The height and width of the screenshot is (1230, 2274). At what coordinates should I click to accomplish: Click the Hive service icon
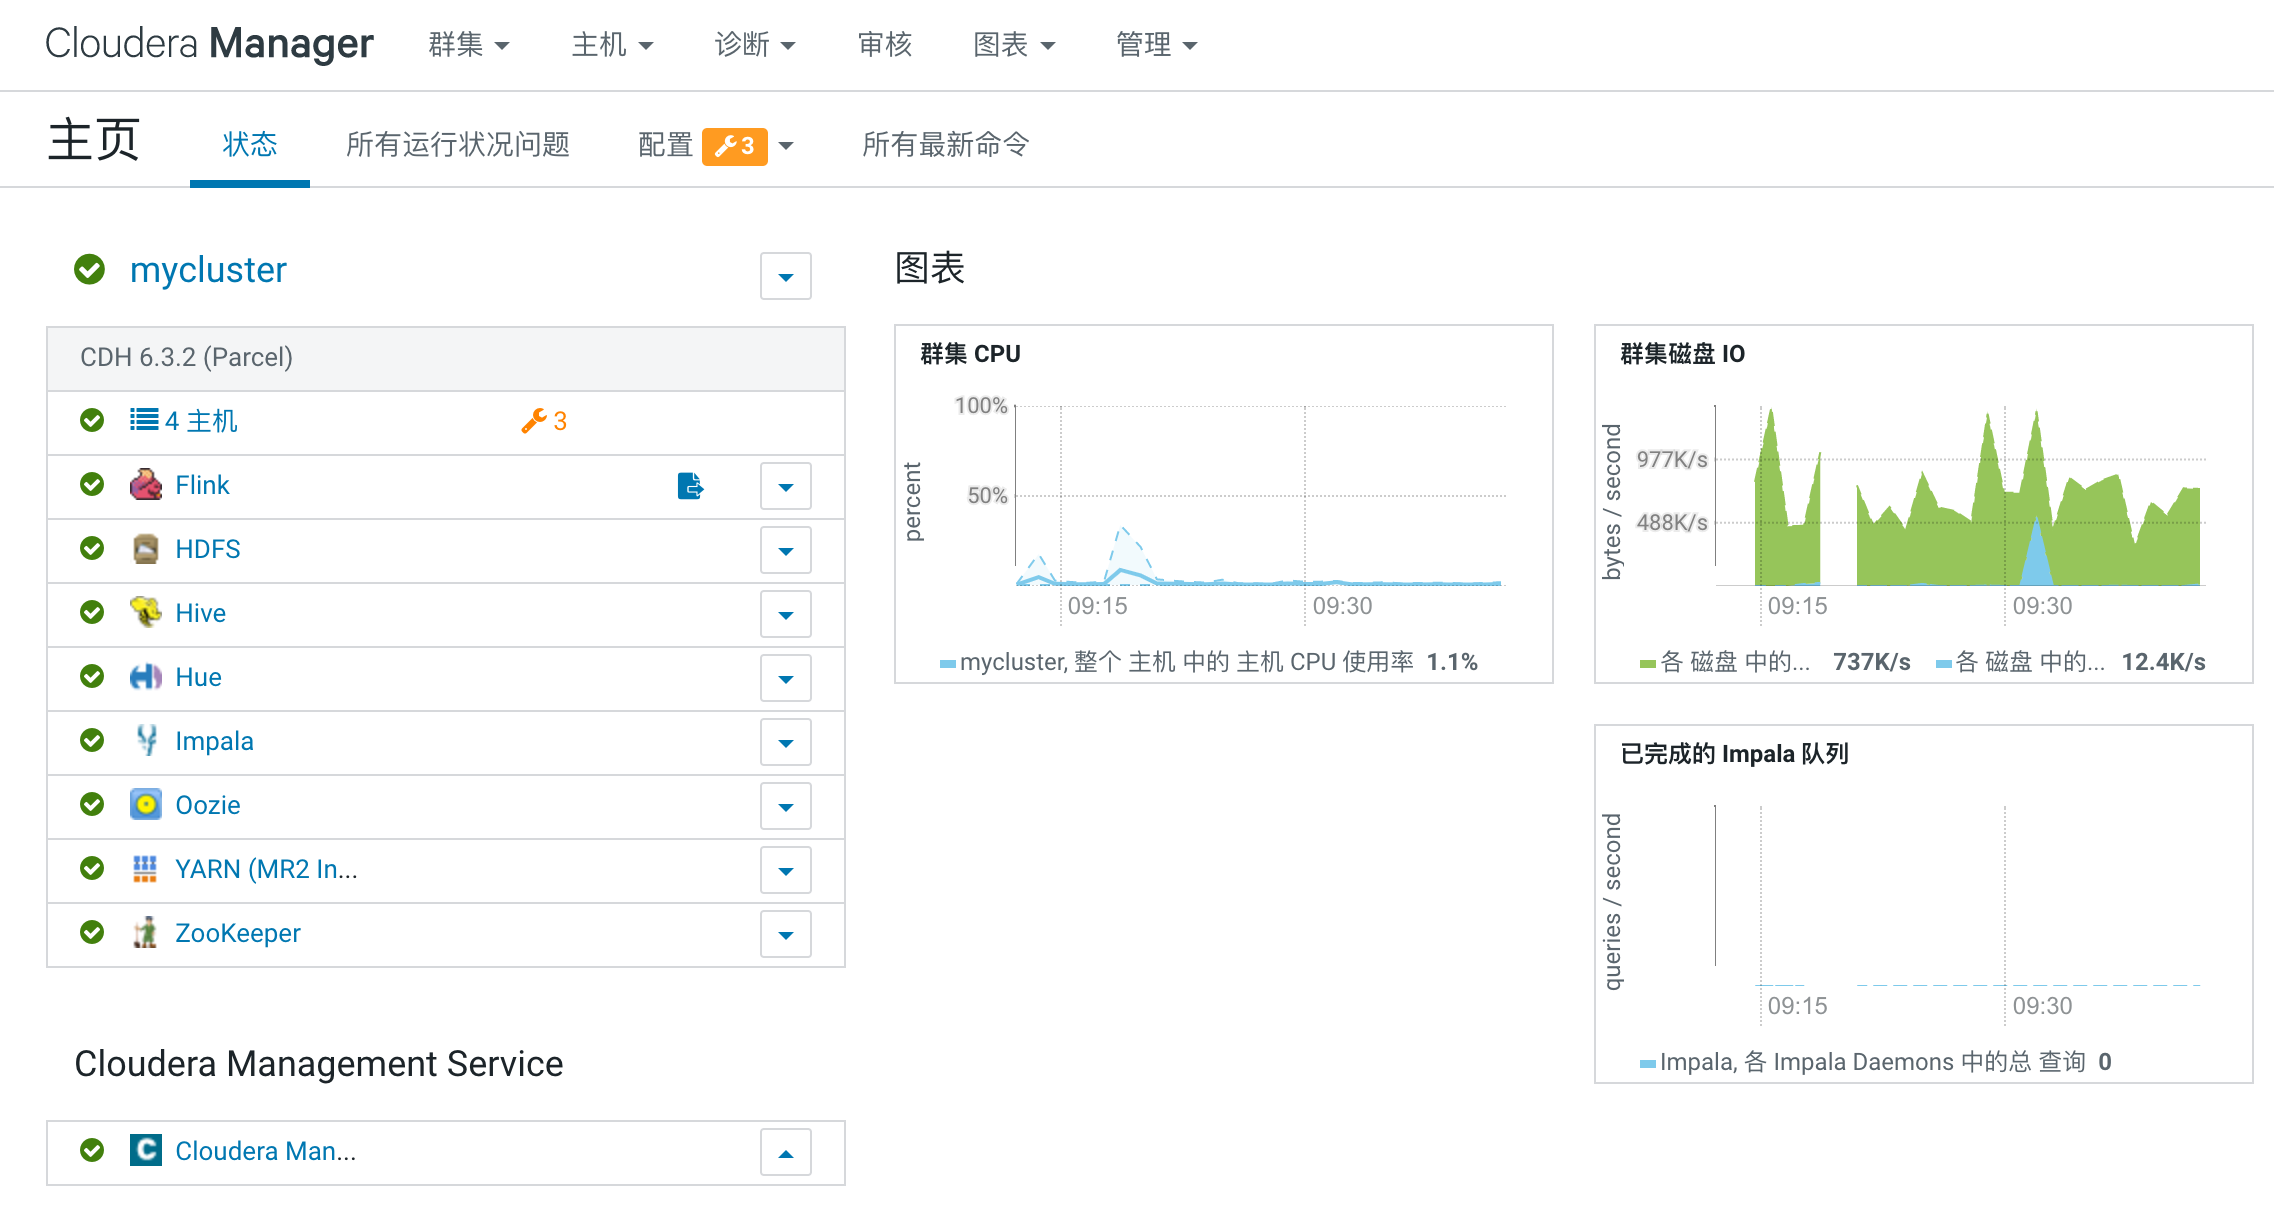(146, 613)
